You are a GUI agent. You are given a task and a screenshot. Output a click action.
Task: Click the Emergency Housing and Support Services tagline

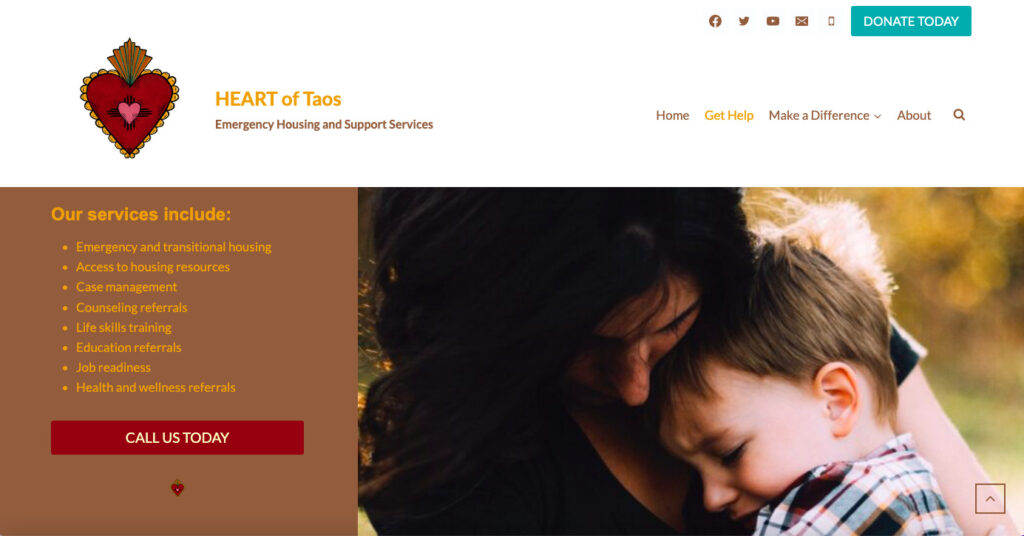(324, 124)
